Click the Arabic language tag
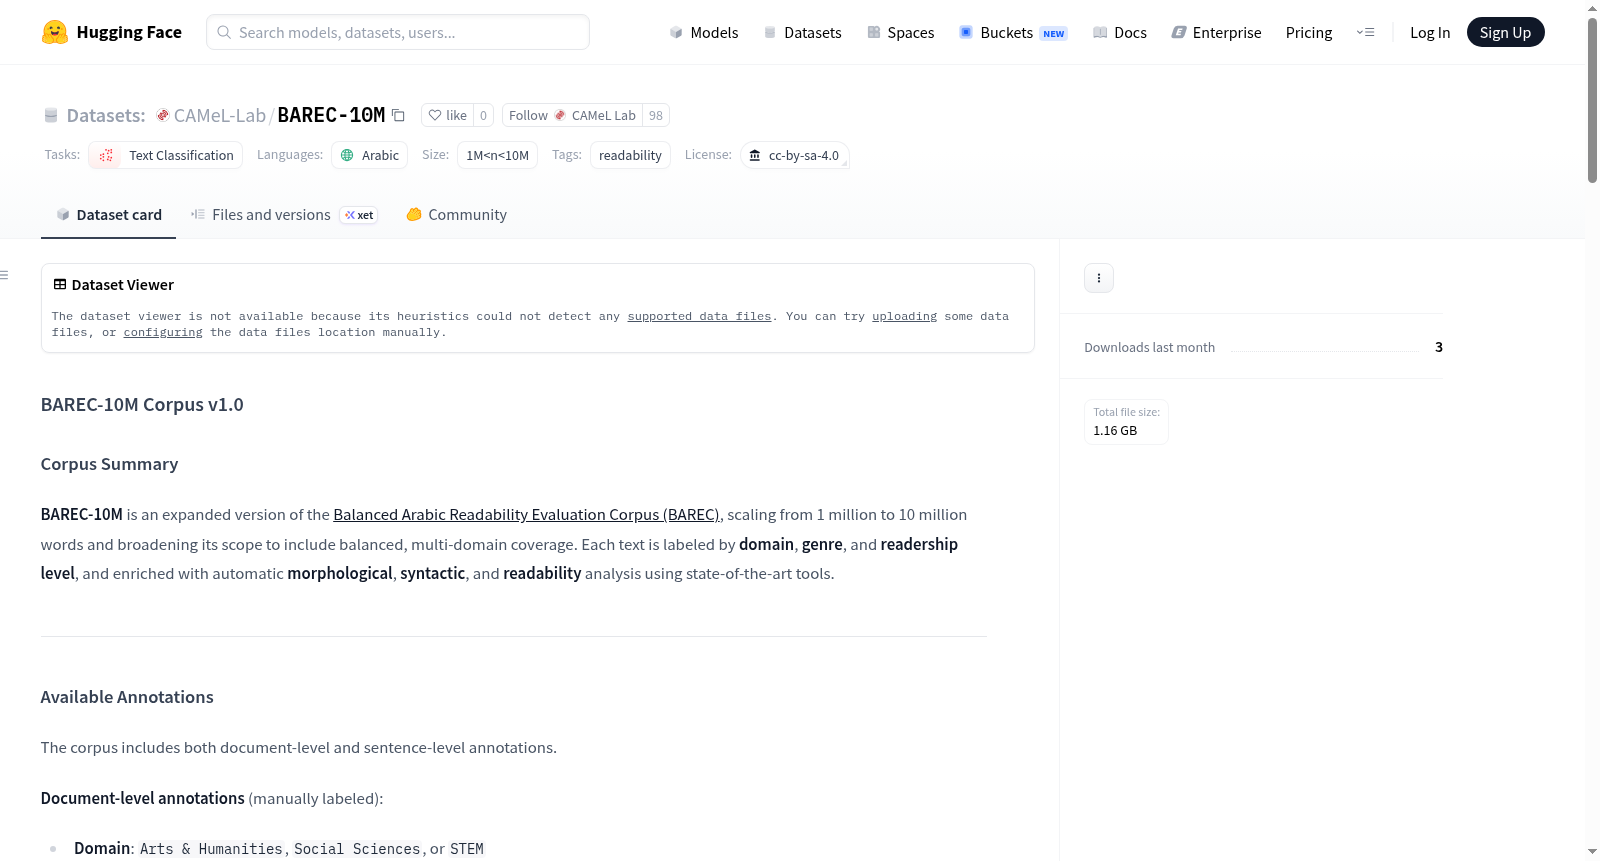Viewport: 1600px width, 861px height. (369, 155)
